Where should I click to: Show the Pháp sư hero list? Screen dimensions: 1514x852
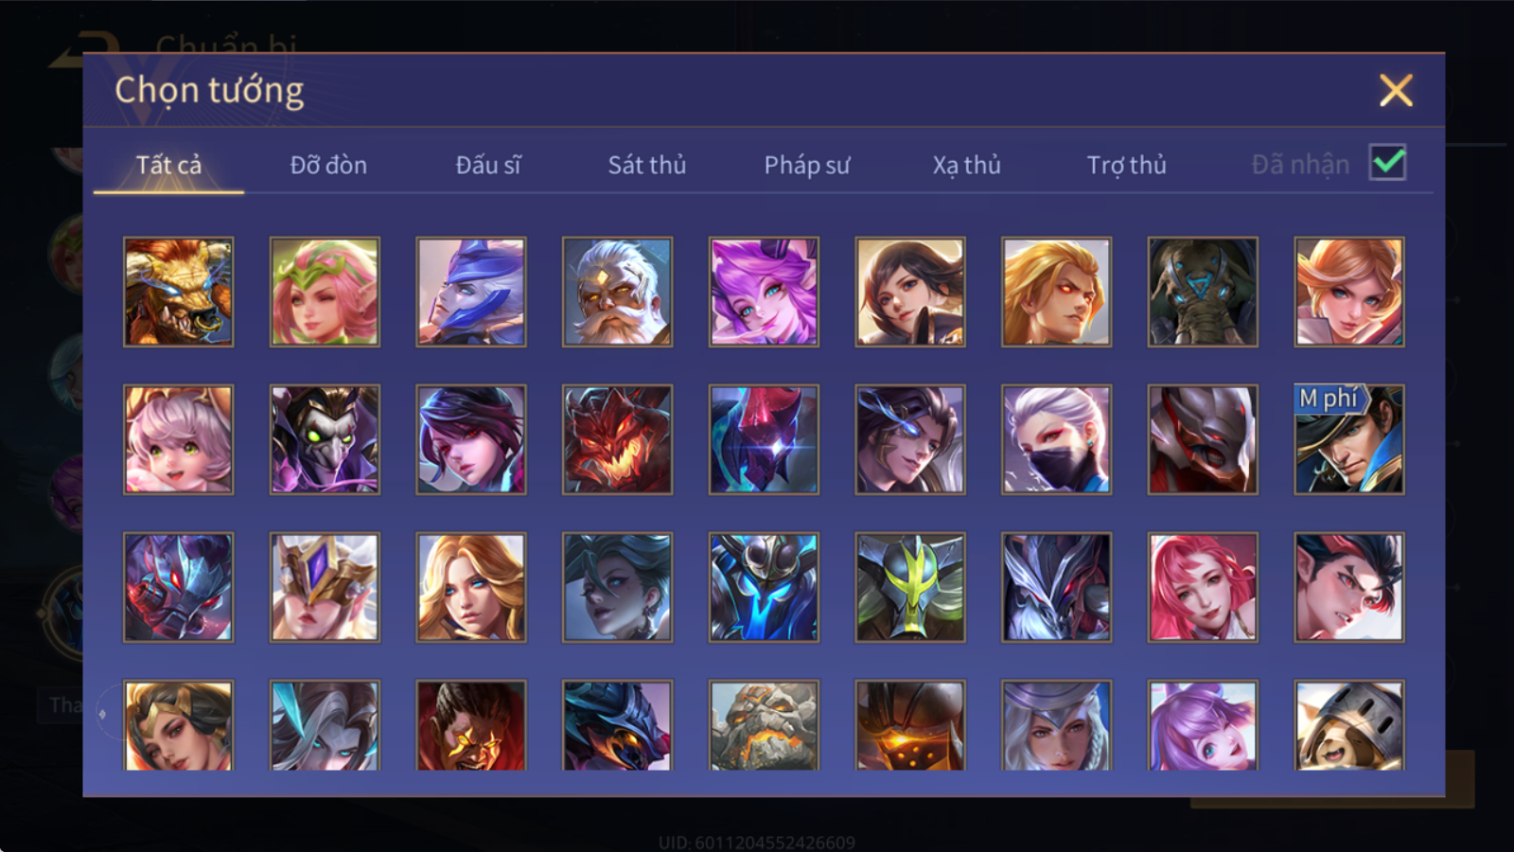pyautogui.click(x=807, y=165)
